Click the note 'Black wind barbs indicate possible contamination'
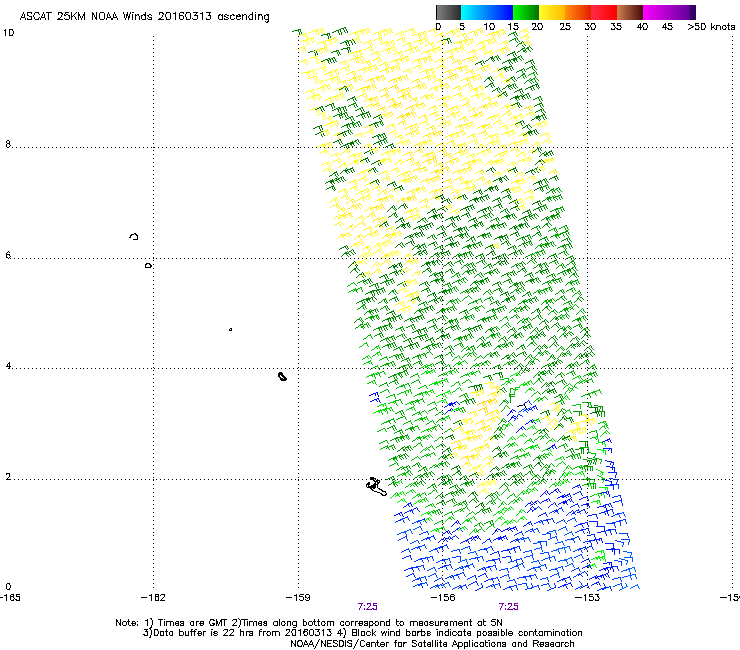The height and width of the screenshot is (650, 740). coord(467,633)
